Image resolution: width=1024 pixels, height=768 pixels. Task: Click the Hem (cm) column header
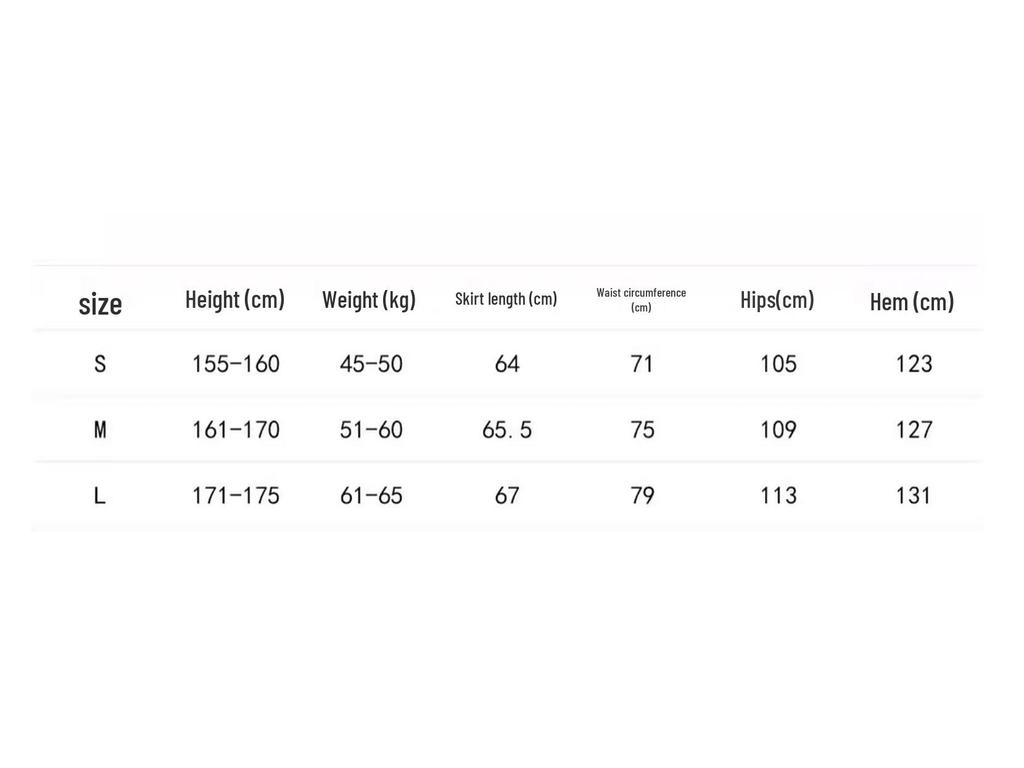(x=912, y=302)
